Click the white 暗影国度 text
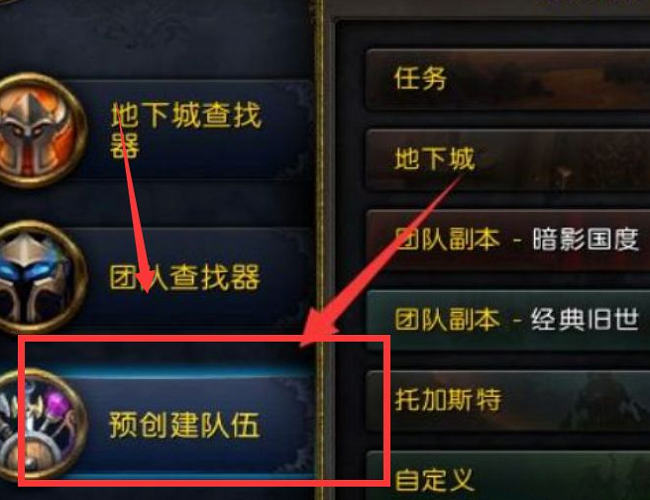 585,239
